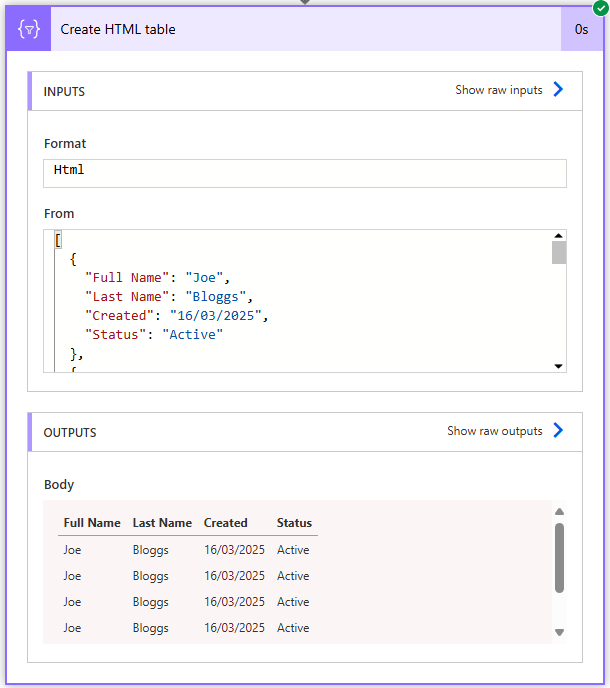Collapse the Create HTML table action header
The image size is (610, 688).
coord(300,29)
